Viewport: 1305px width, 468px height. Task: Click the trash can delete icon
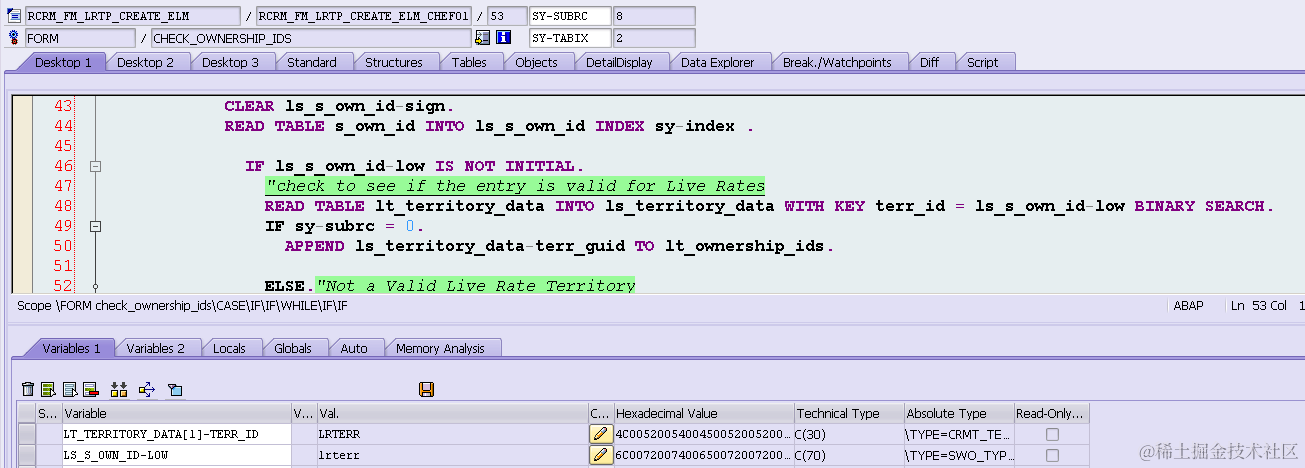[x=28, y=389]
